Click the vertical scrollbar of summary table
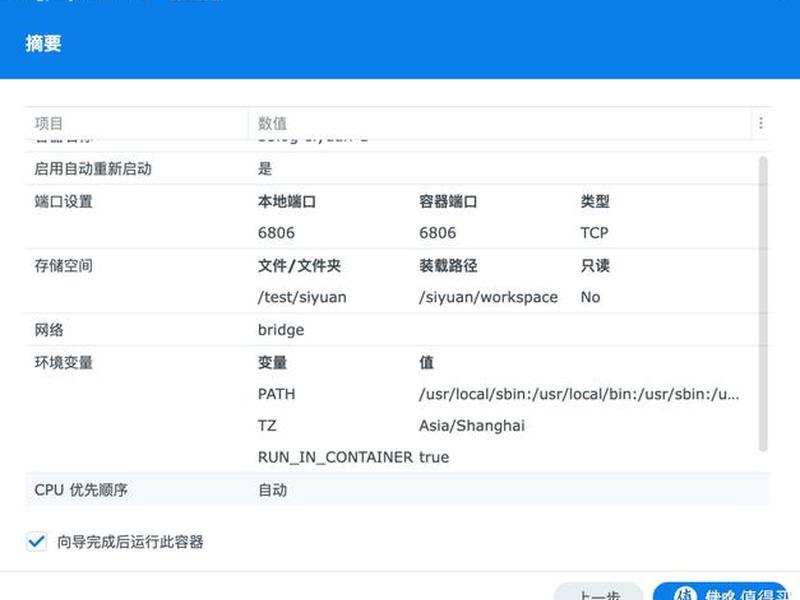 coord(763,304)
